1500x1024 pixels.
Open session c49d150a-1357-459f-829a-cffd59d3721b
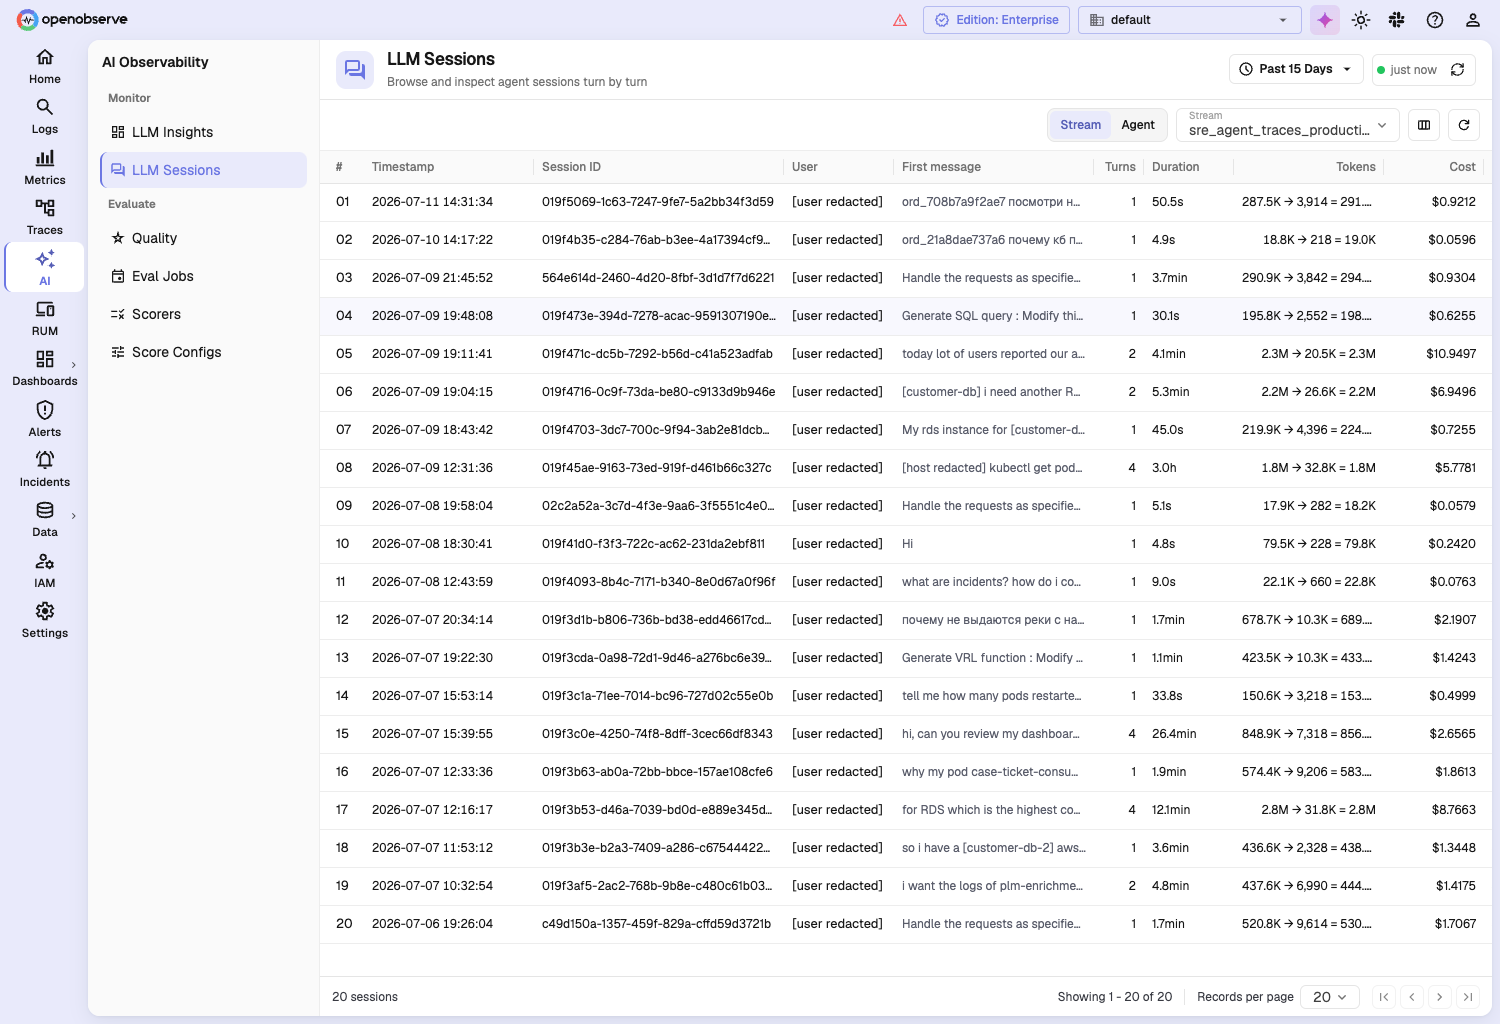point(656,924)
